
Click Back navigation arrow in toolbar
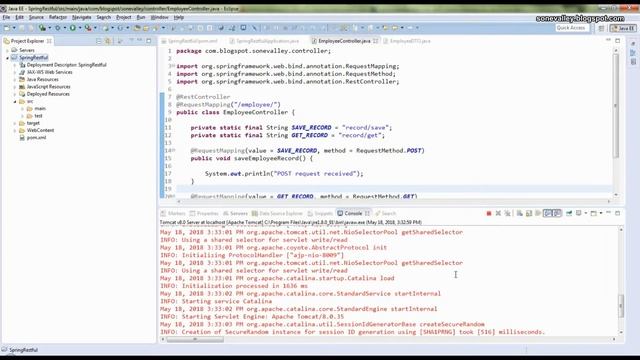pos(394,28)
